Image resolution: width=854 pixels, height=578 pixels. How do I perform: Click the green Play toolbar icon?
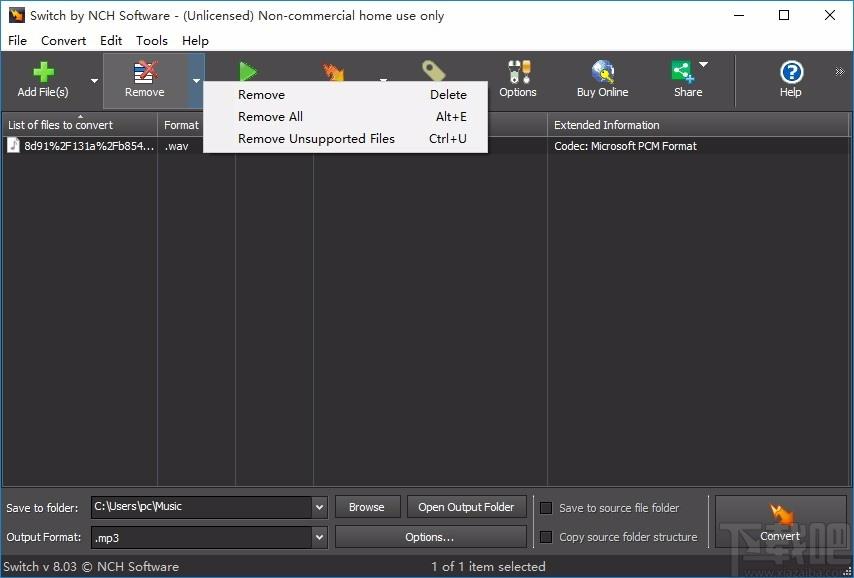tap(248, 71)
